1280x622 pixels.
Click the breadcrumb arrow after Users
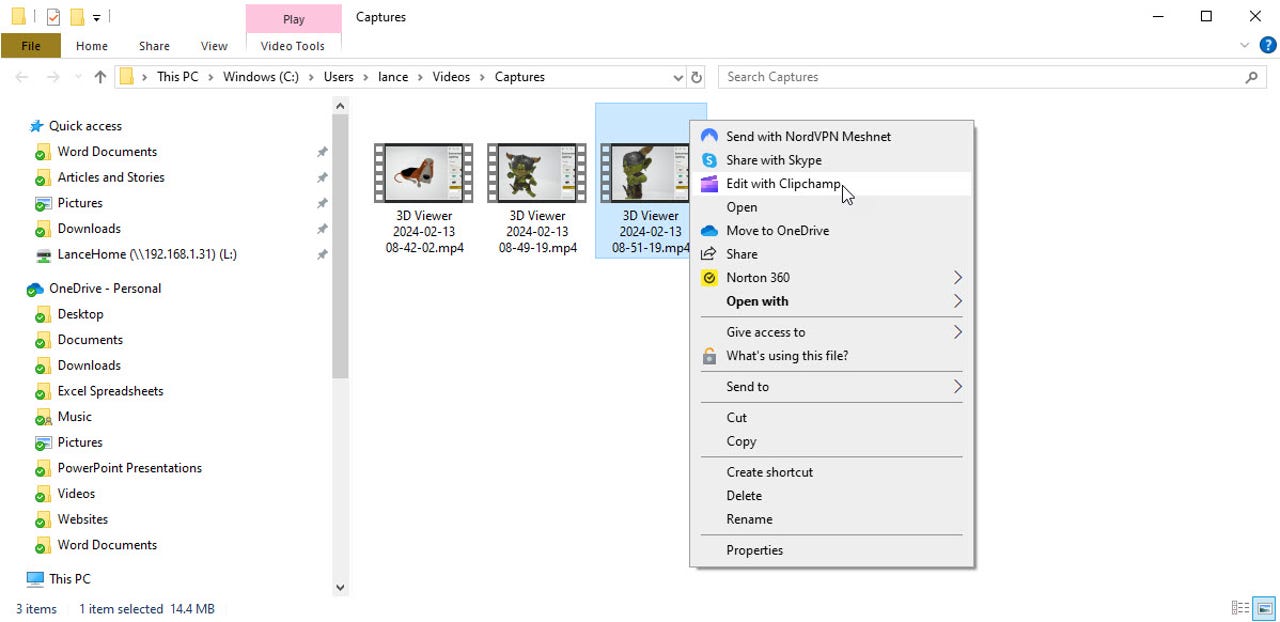[x=366, y=77]
